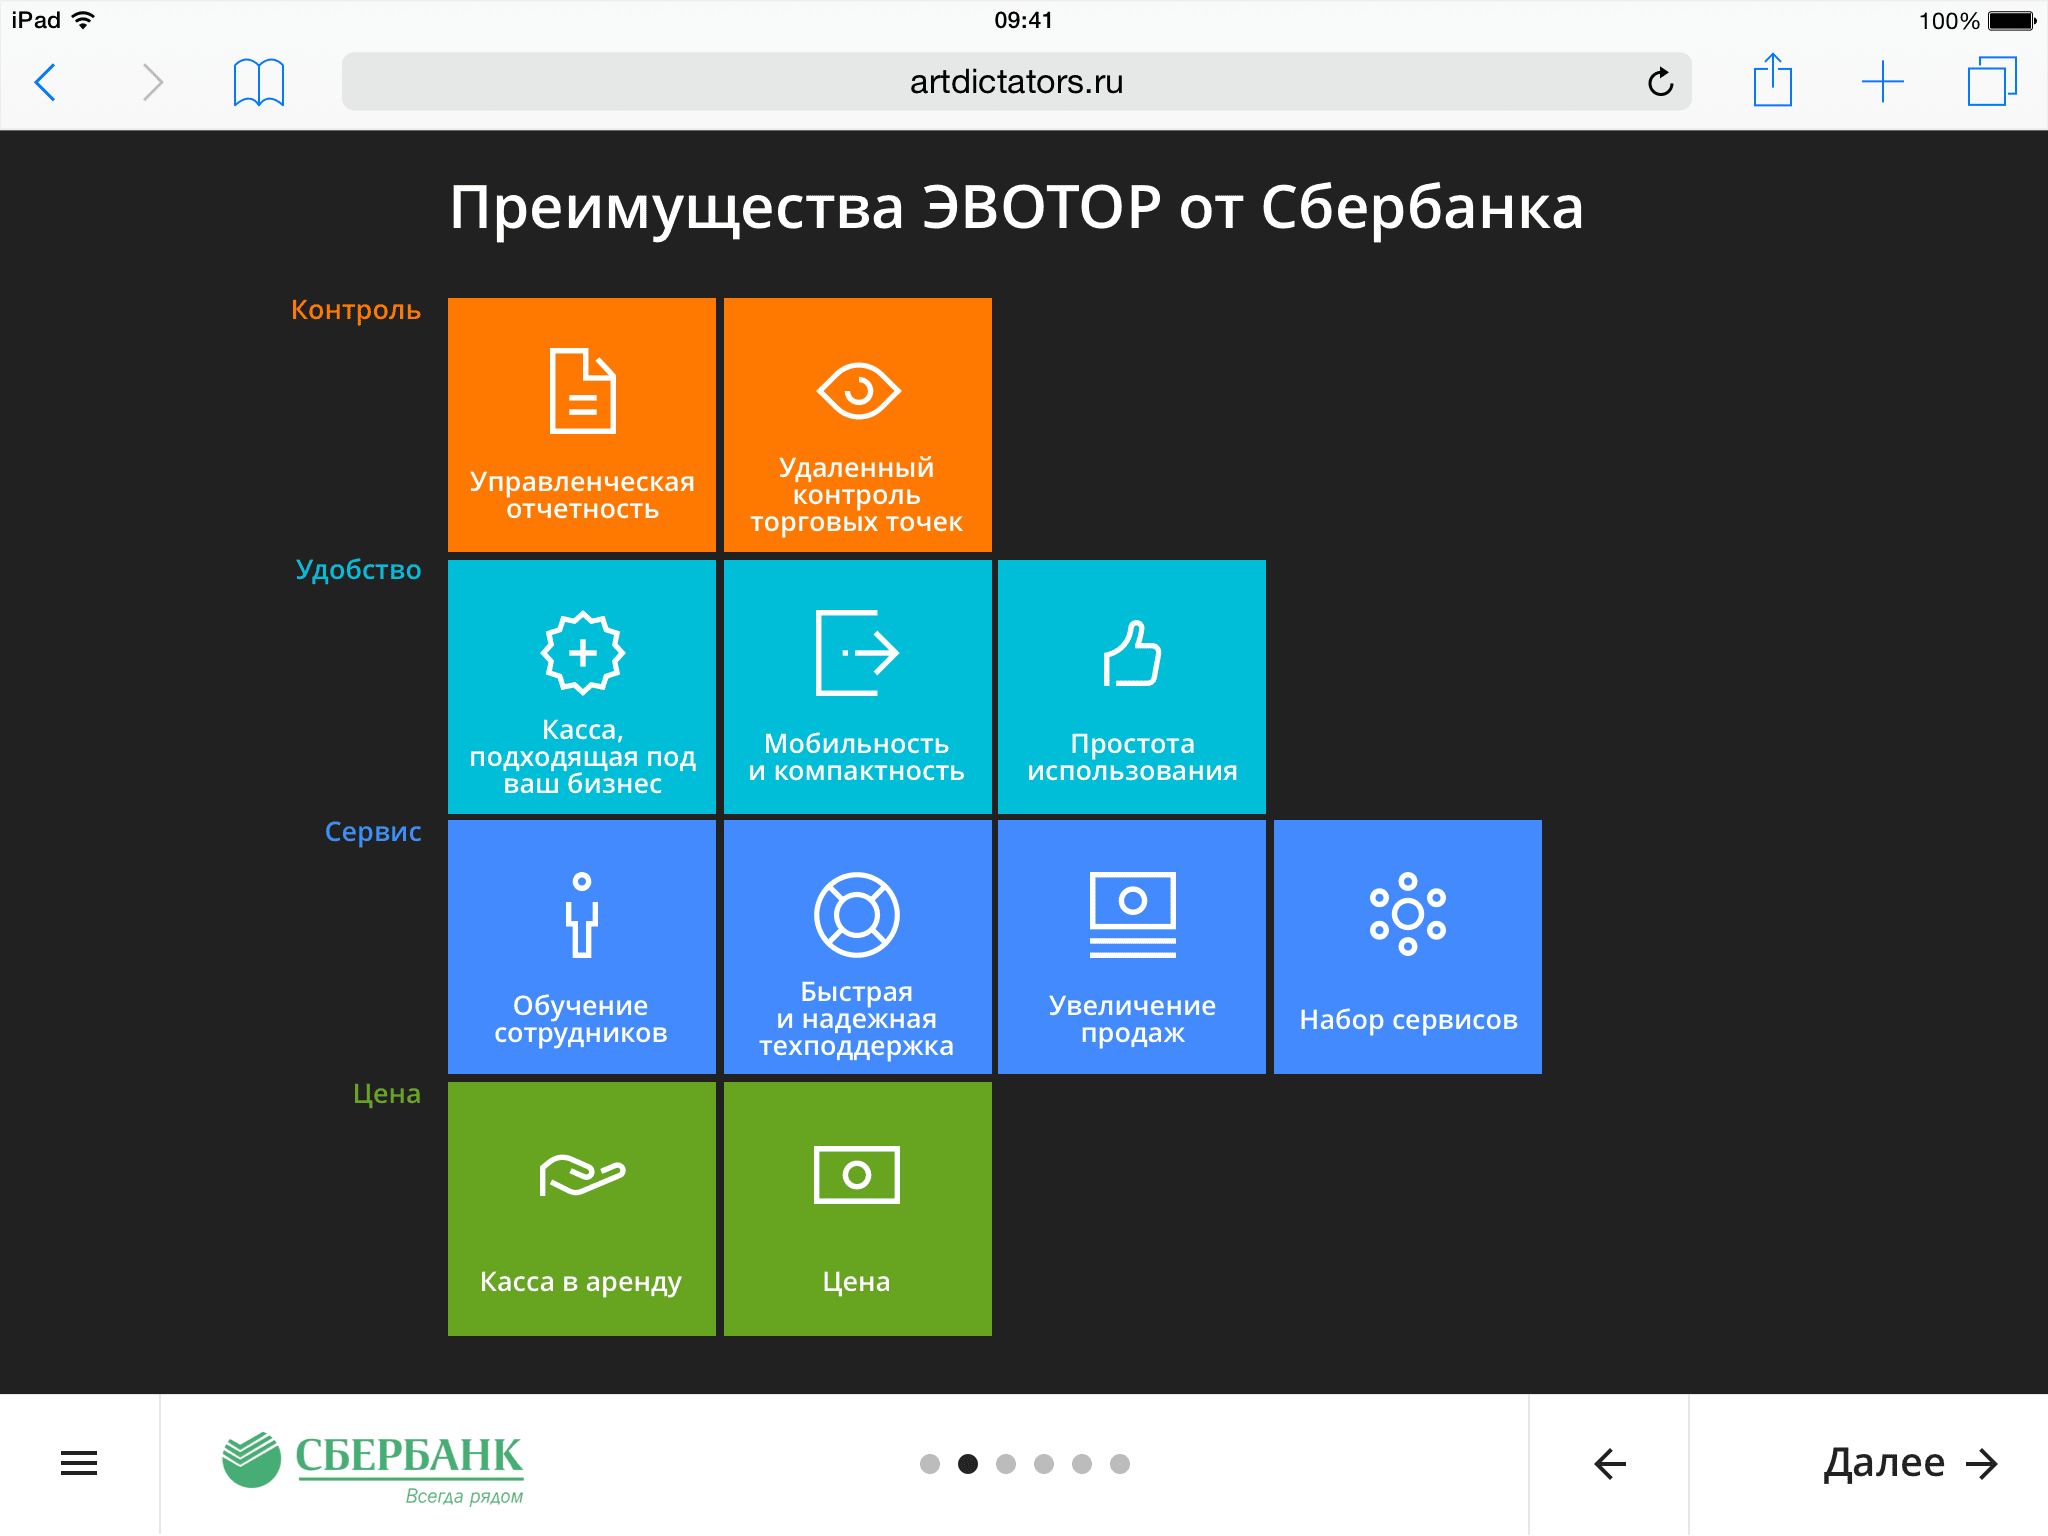The image size is (2048, 1536).
Task: Go to previous slide with bottom arrow
Action: 1609,1464
